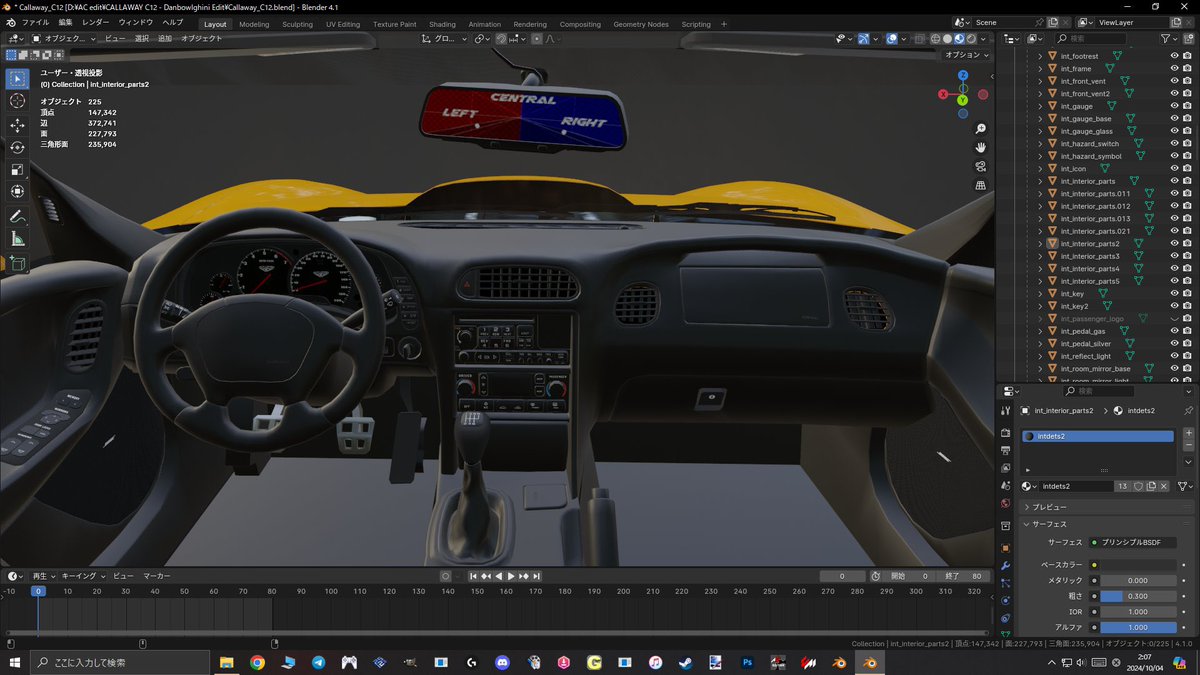
Task: Switch to wireframe viewport shading
Action: 936,38
